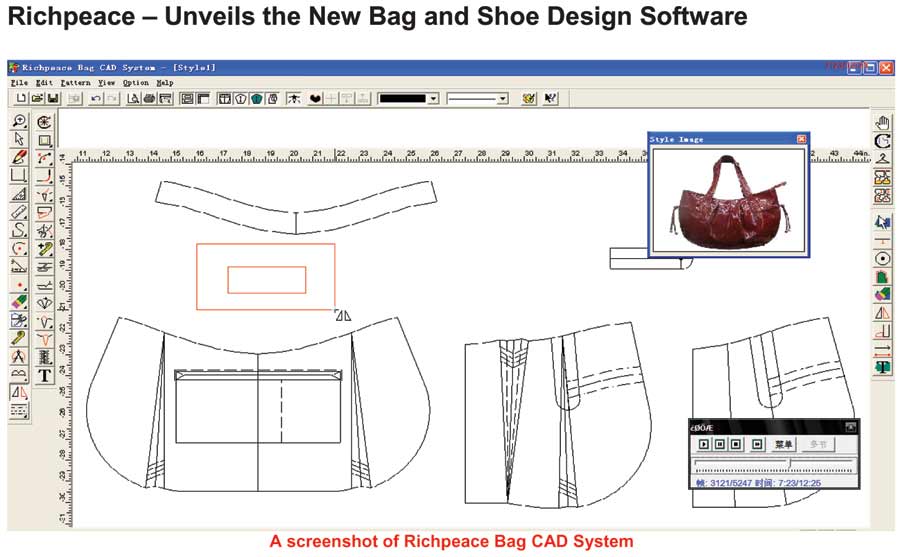The image size is (900, 557).
Task: Open the Option menu
Action: (x=135, y=83)
